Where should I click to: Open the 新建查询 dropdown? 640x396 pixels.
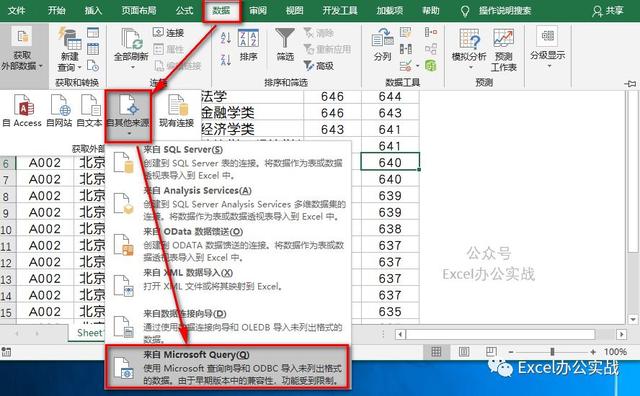(70, 50)
